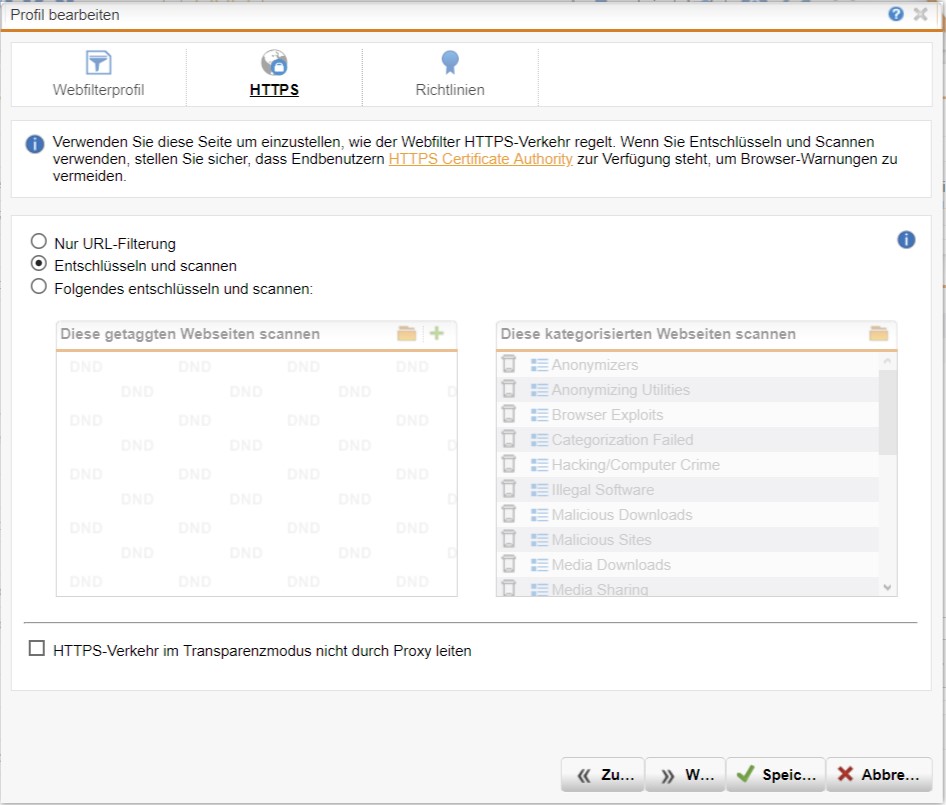946x805 pixels.
Task: Click the Speichern save button
Action: click(775, 774)
